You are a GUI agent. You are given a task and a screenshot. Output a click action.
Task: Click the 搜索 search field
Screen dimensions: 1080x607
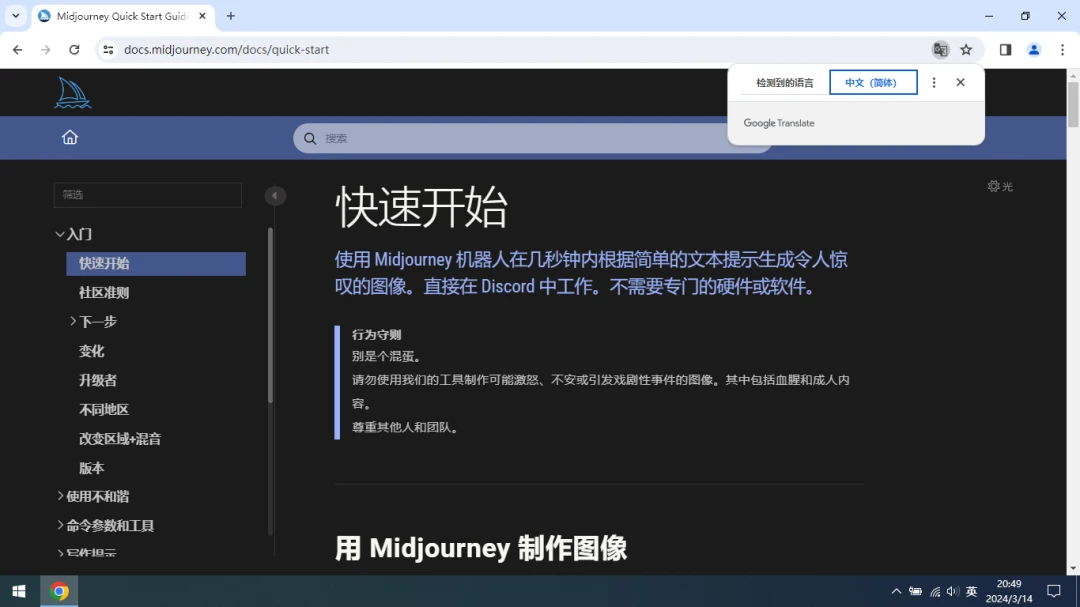pos(532,138)
